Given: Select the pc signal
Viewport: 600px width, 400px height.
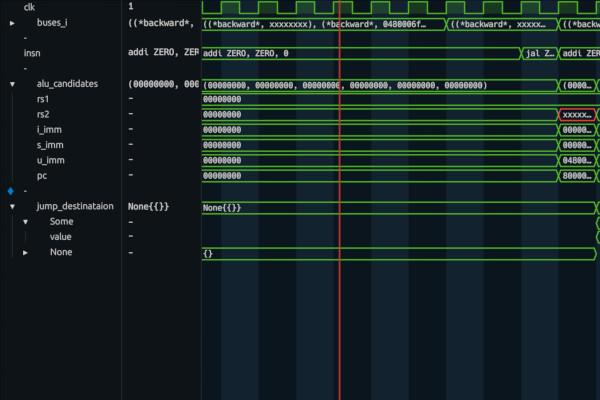Looking at the screenshot, I should 42,175.
